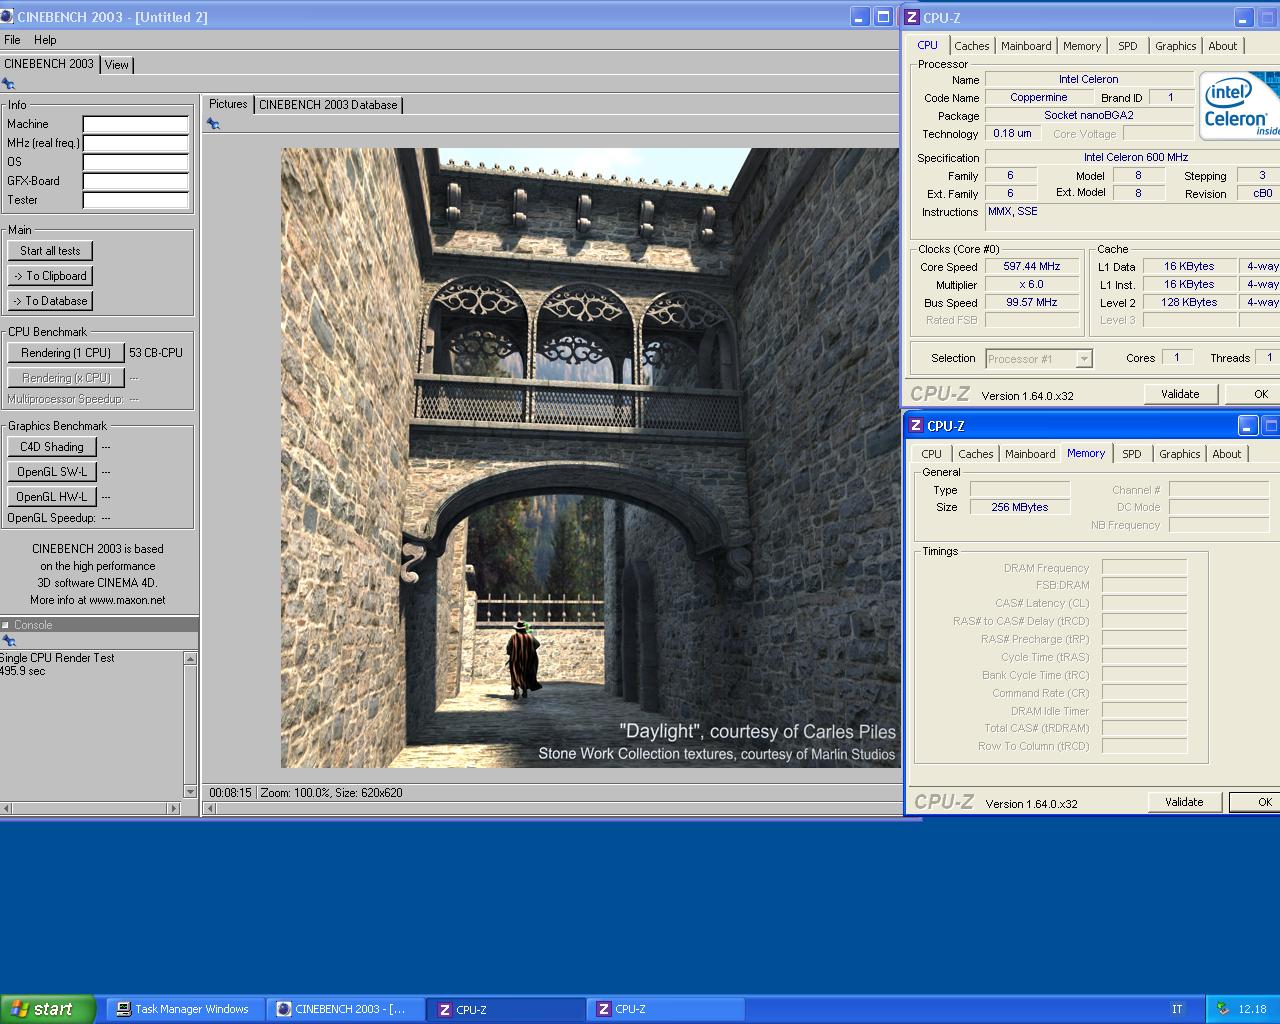
Task: Activate the second CPU-Z taskbar button
Action: (x=666, y=1009)
